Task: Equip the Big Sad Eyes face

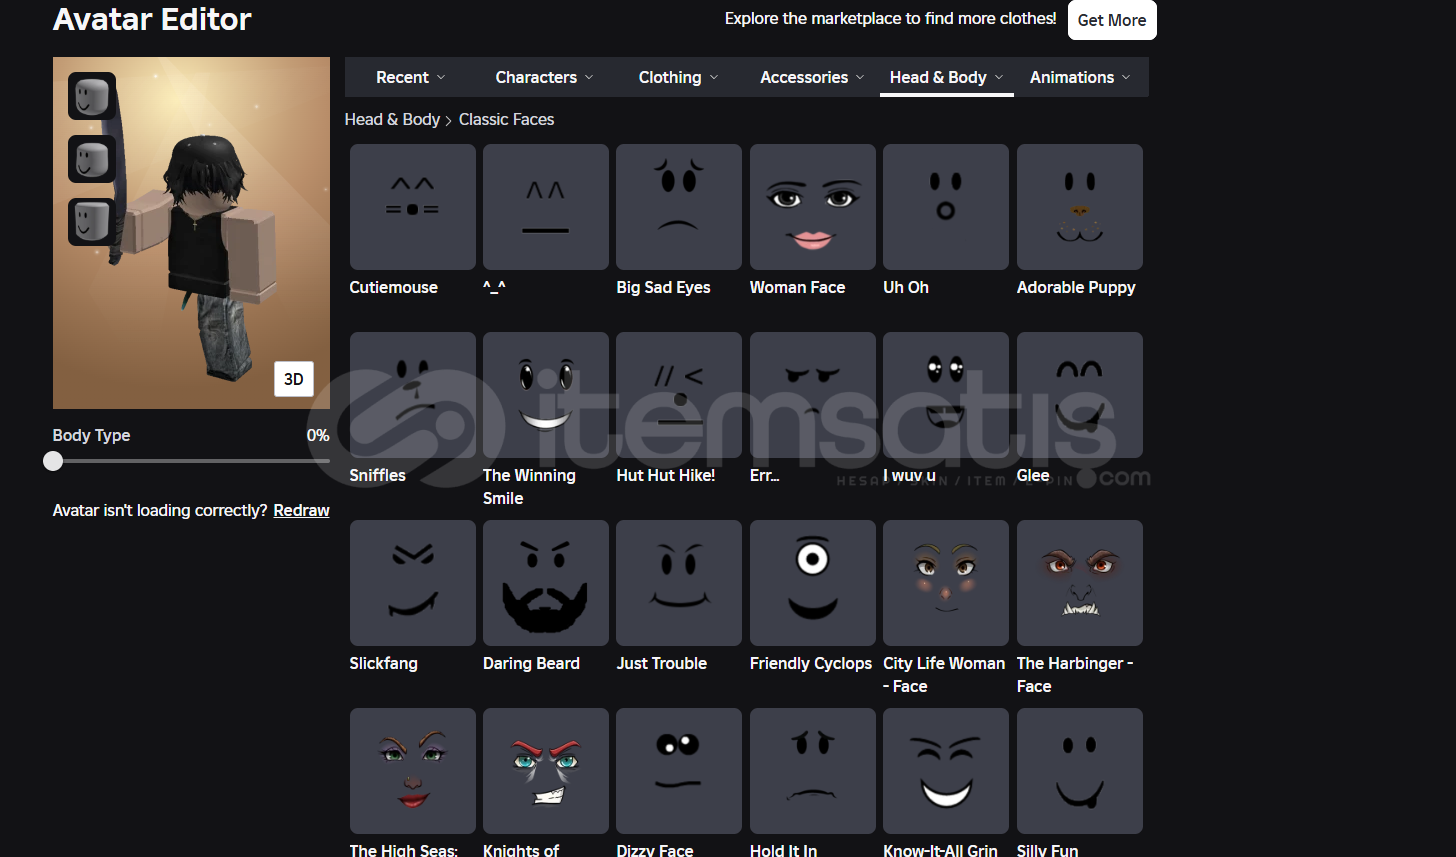Action: [679, 207]
